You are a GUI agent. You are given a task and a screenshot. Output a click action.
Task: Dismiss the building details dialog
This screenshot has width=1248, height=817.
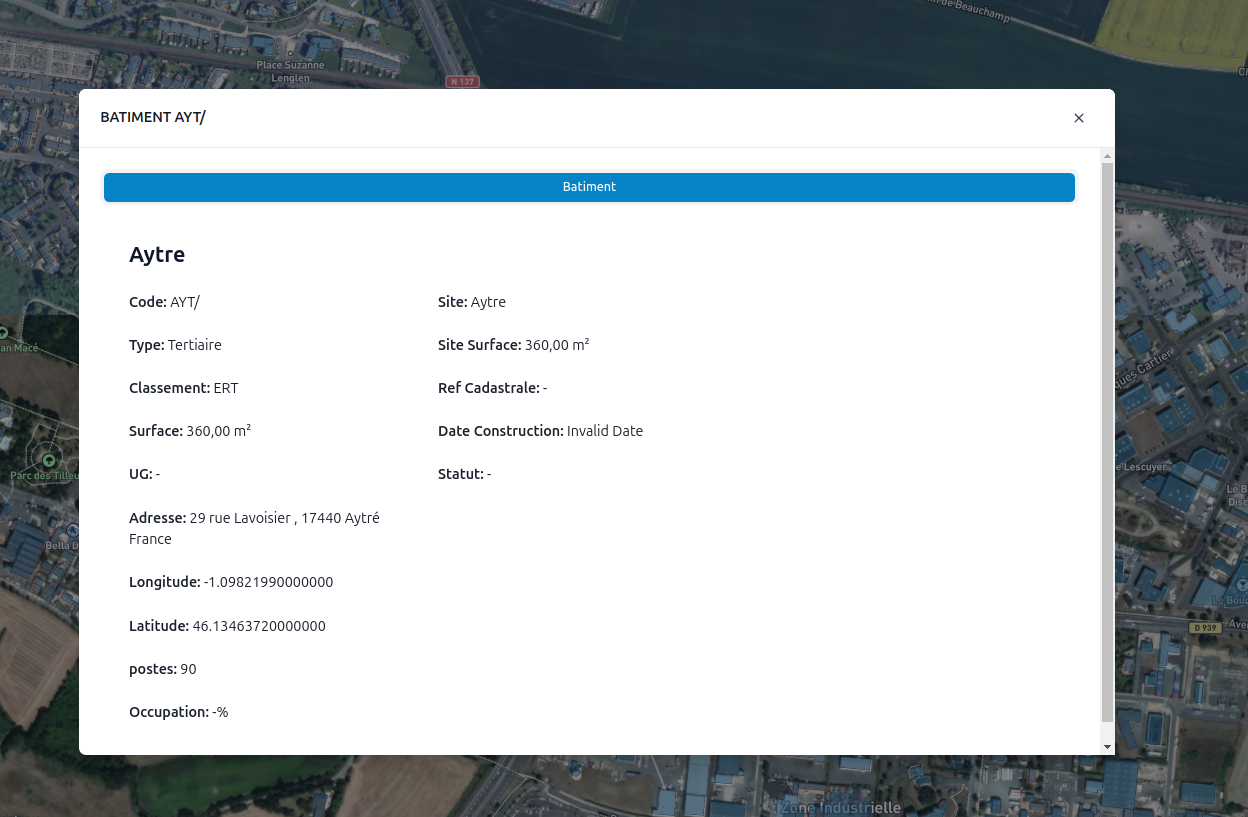click(1079, 118)
